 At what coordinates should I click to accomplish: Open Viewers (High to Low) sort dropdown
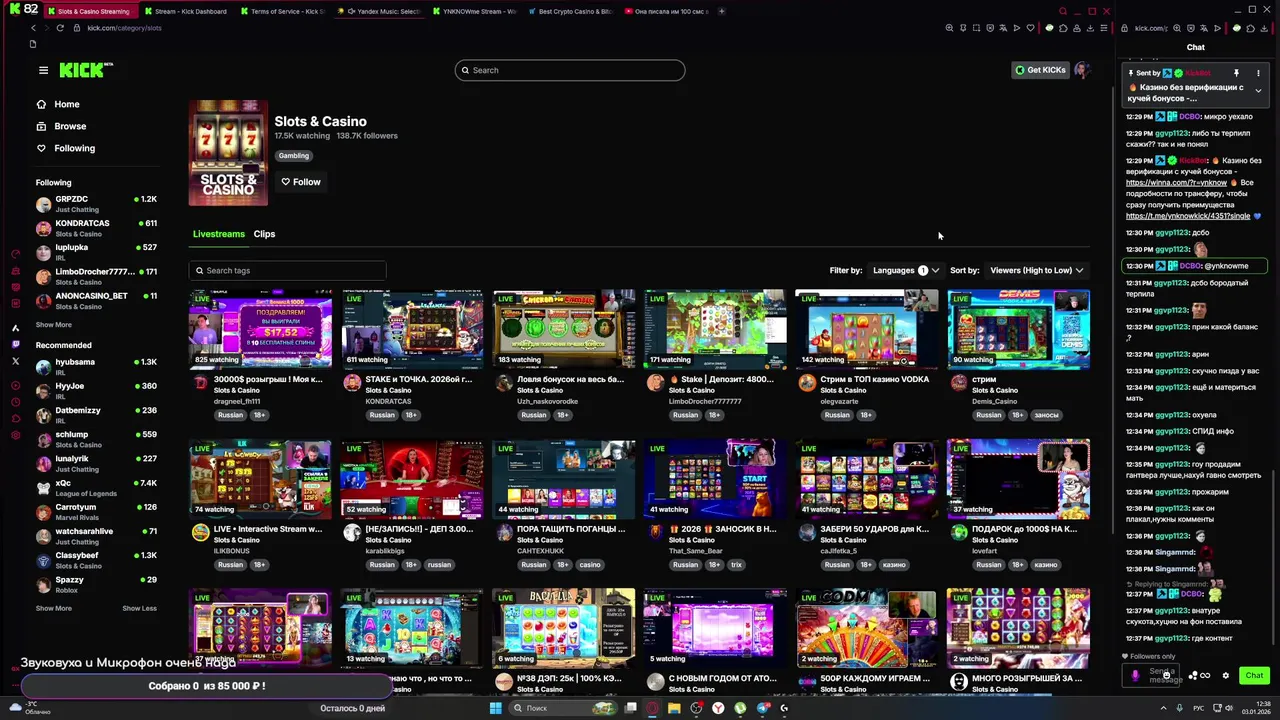[1036, 270]
